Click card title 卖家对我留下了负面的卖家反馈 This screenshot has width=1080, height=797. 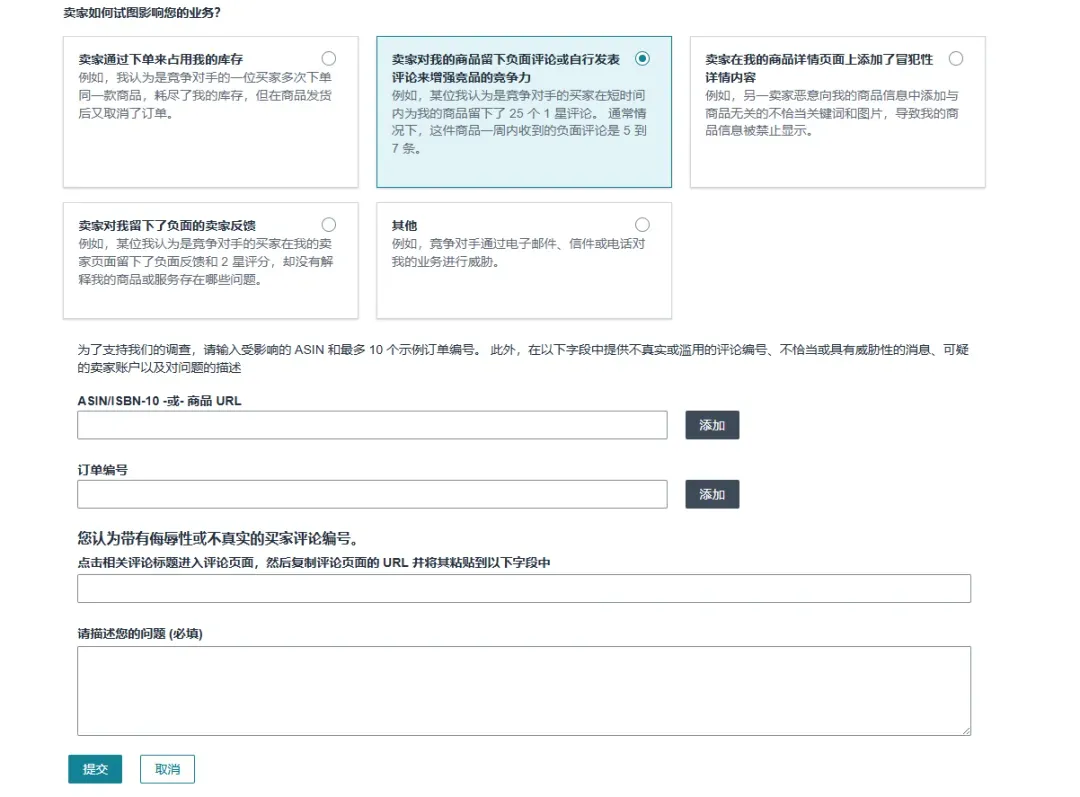(x=167, y=225)
